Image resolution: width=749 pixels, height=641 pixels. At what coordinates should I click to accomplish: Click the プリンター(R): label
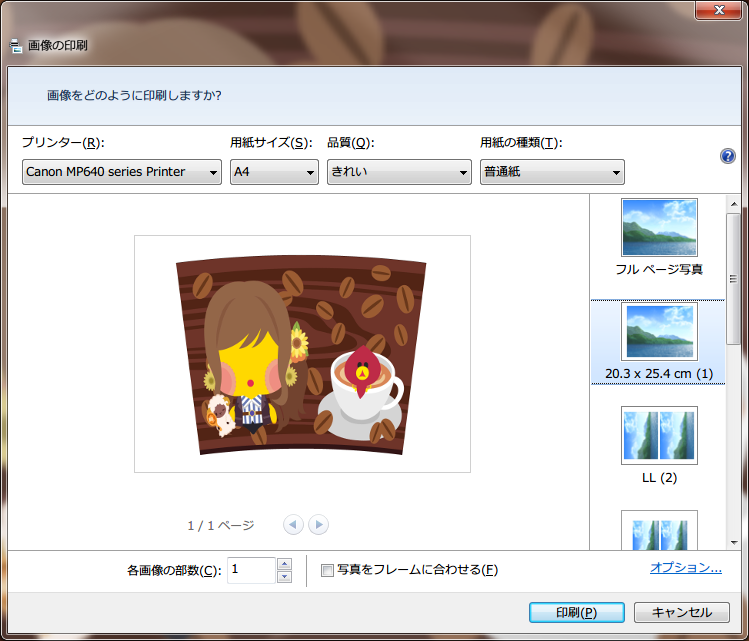coord(63,142)
